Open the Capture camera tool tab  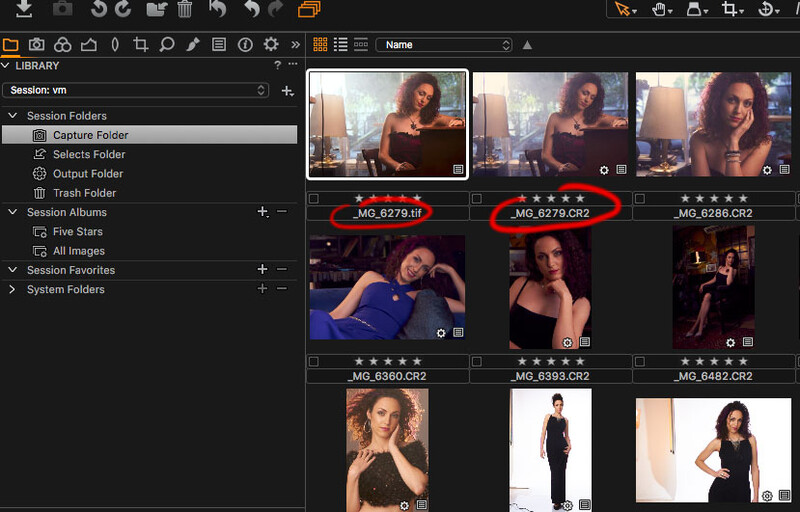[x=36, y=45]
